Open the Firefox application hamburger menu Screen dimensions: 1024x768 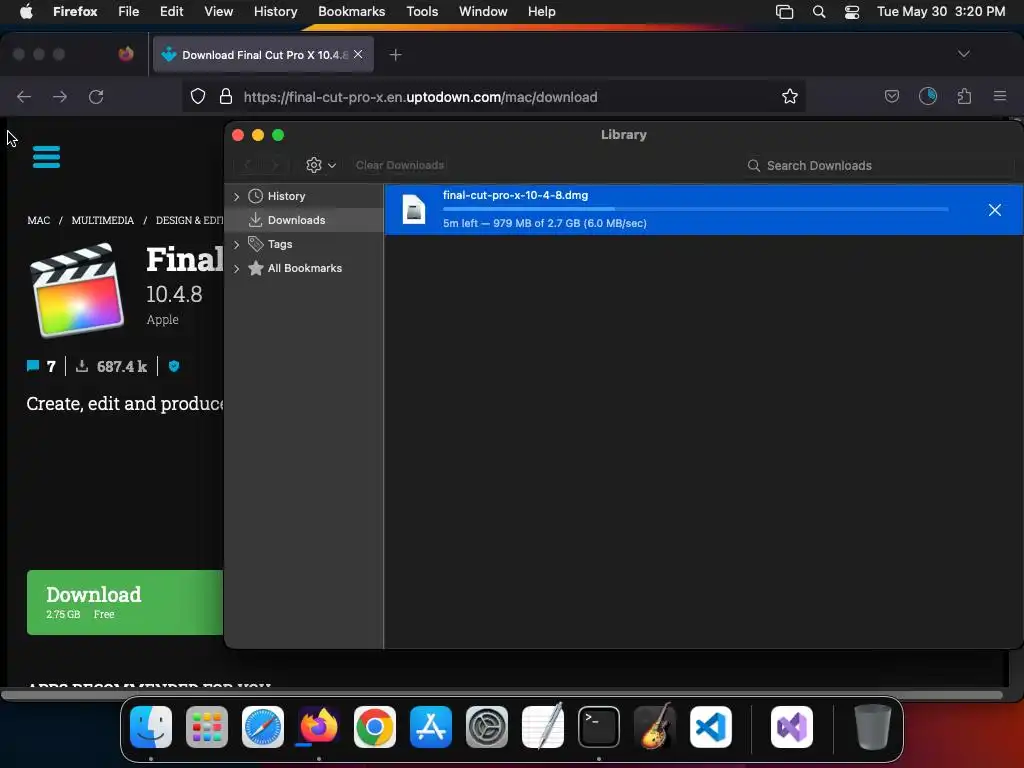click(1000, 96)
